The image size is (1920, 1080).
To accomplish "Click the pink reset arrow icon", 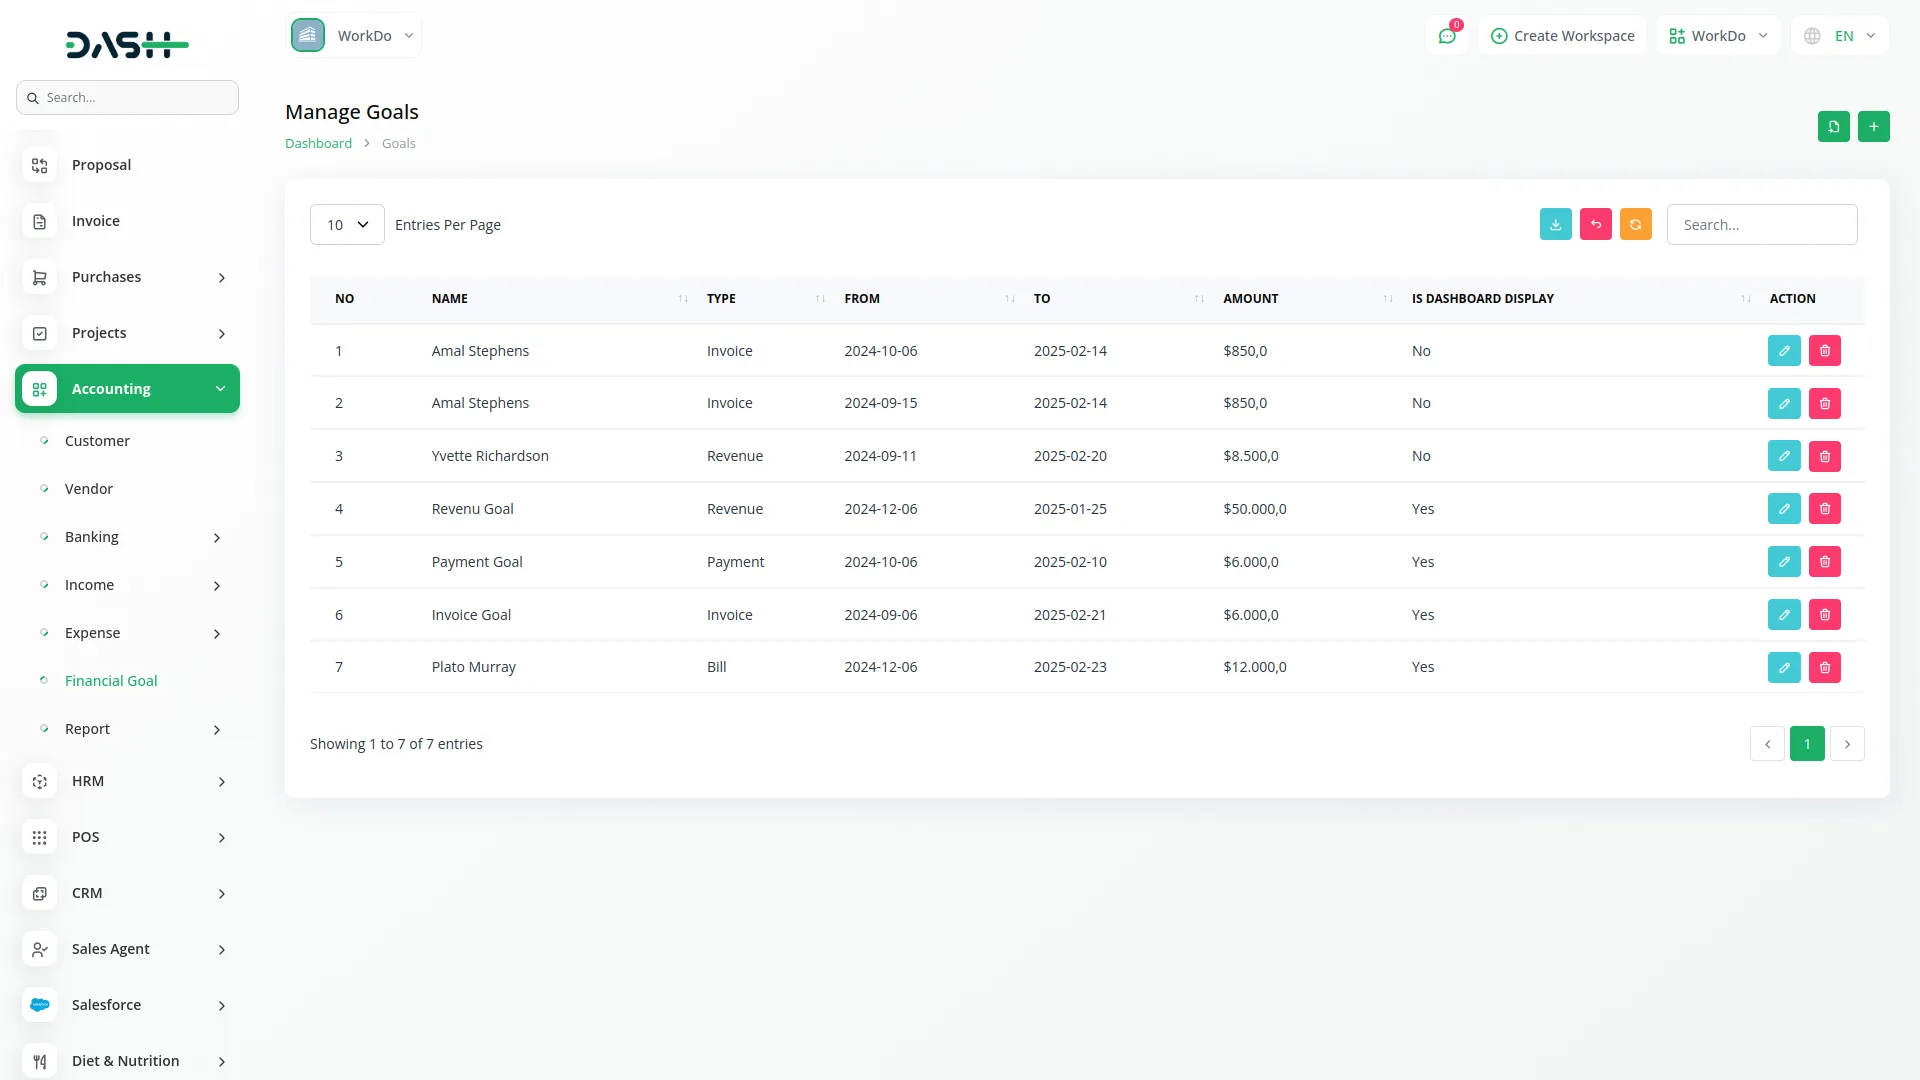I will pos(1595,225).
